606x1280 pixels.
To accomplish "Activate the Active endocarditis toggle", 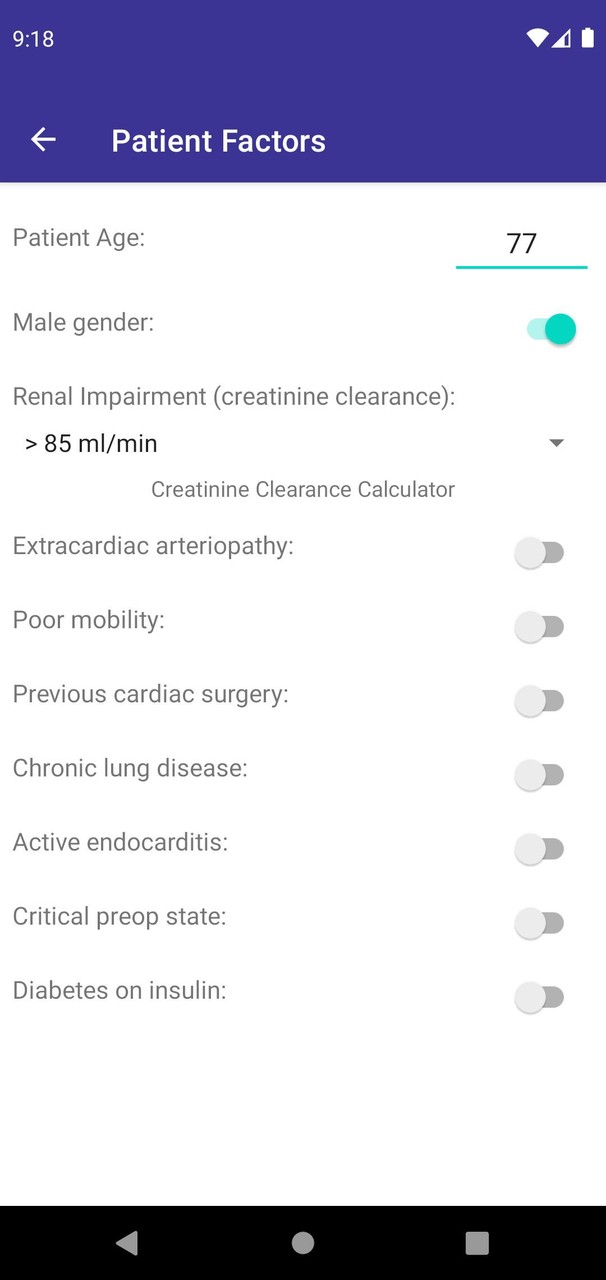I will (x=540, y=848).
